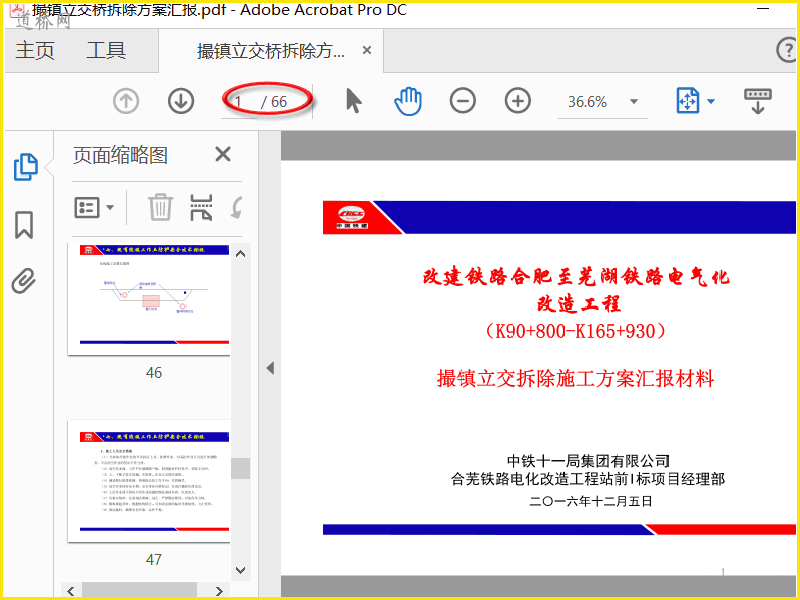Select page 47 thumbnail
This screenshot has height=600, width=800.
(x=149, y=482)
